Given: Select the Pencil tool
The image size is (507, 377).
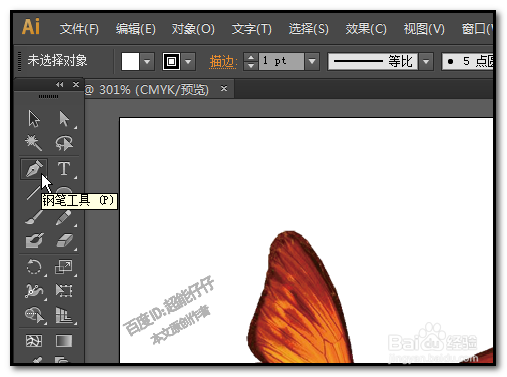Looking at the screenshot, I should tap(64, 217).
